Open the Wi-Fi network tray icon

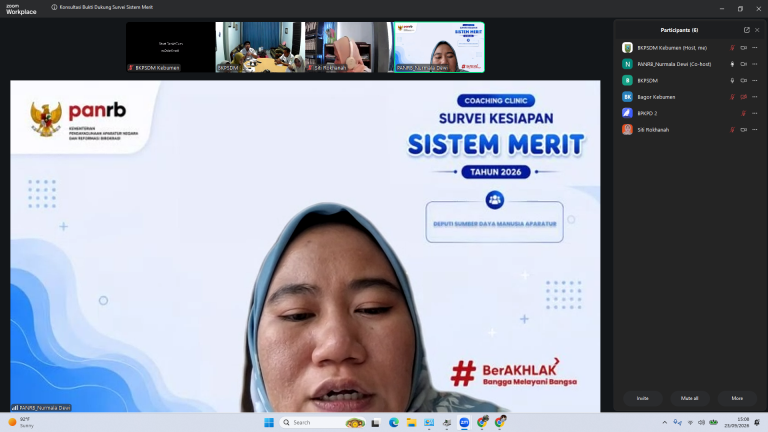[x=690, y=422]
